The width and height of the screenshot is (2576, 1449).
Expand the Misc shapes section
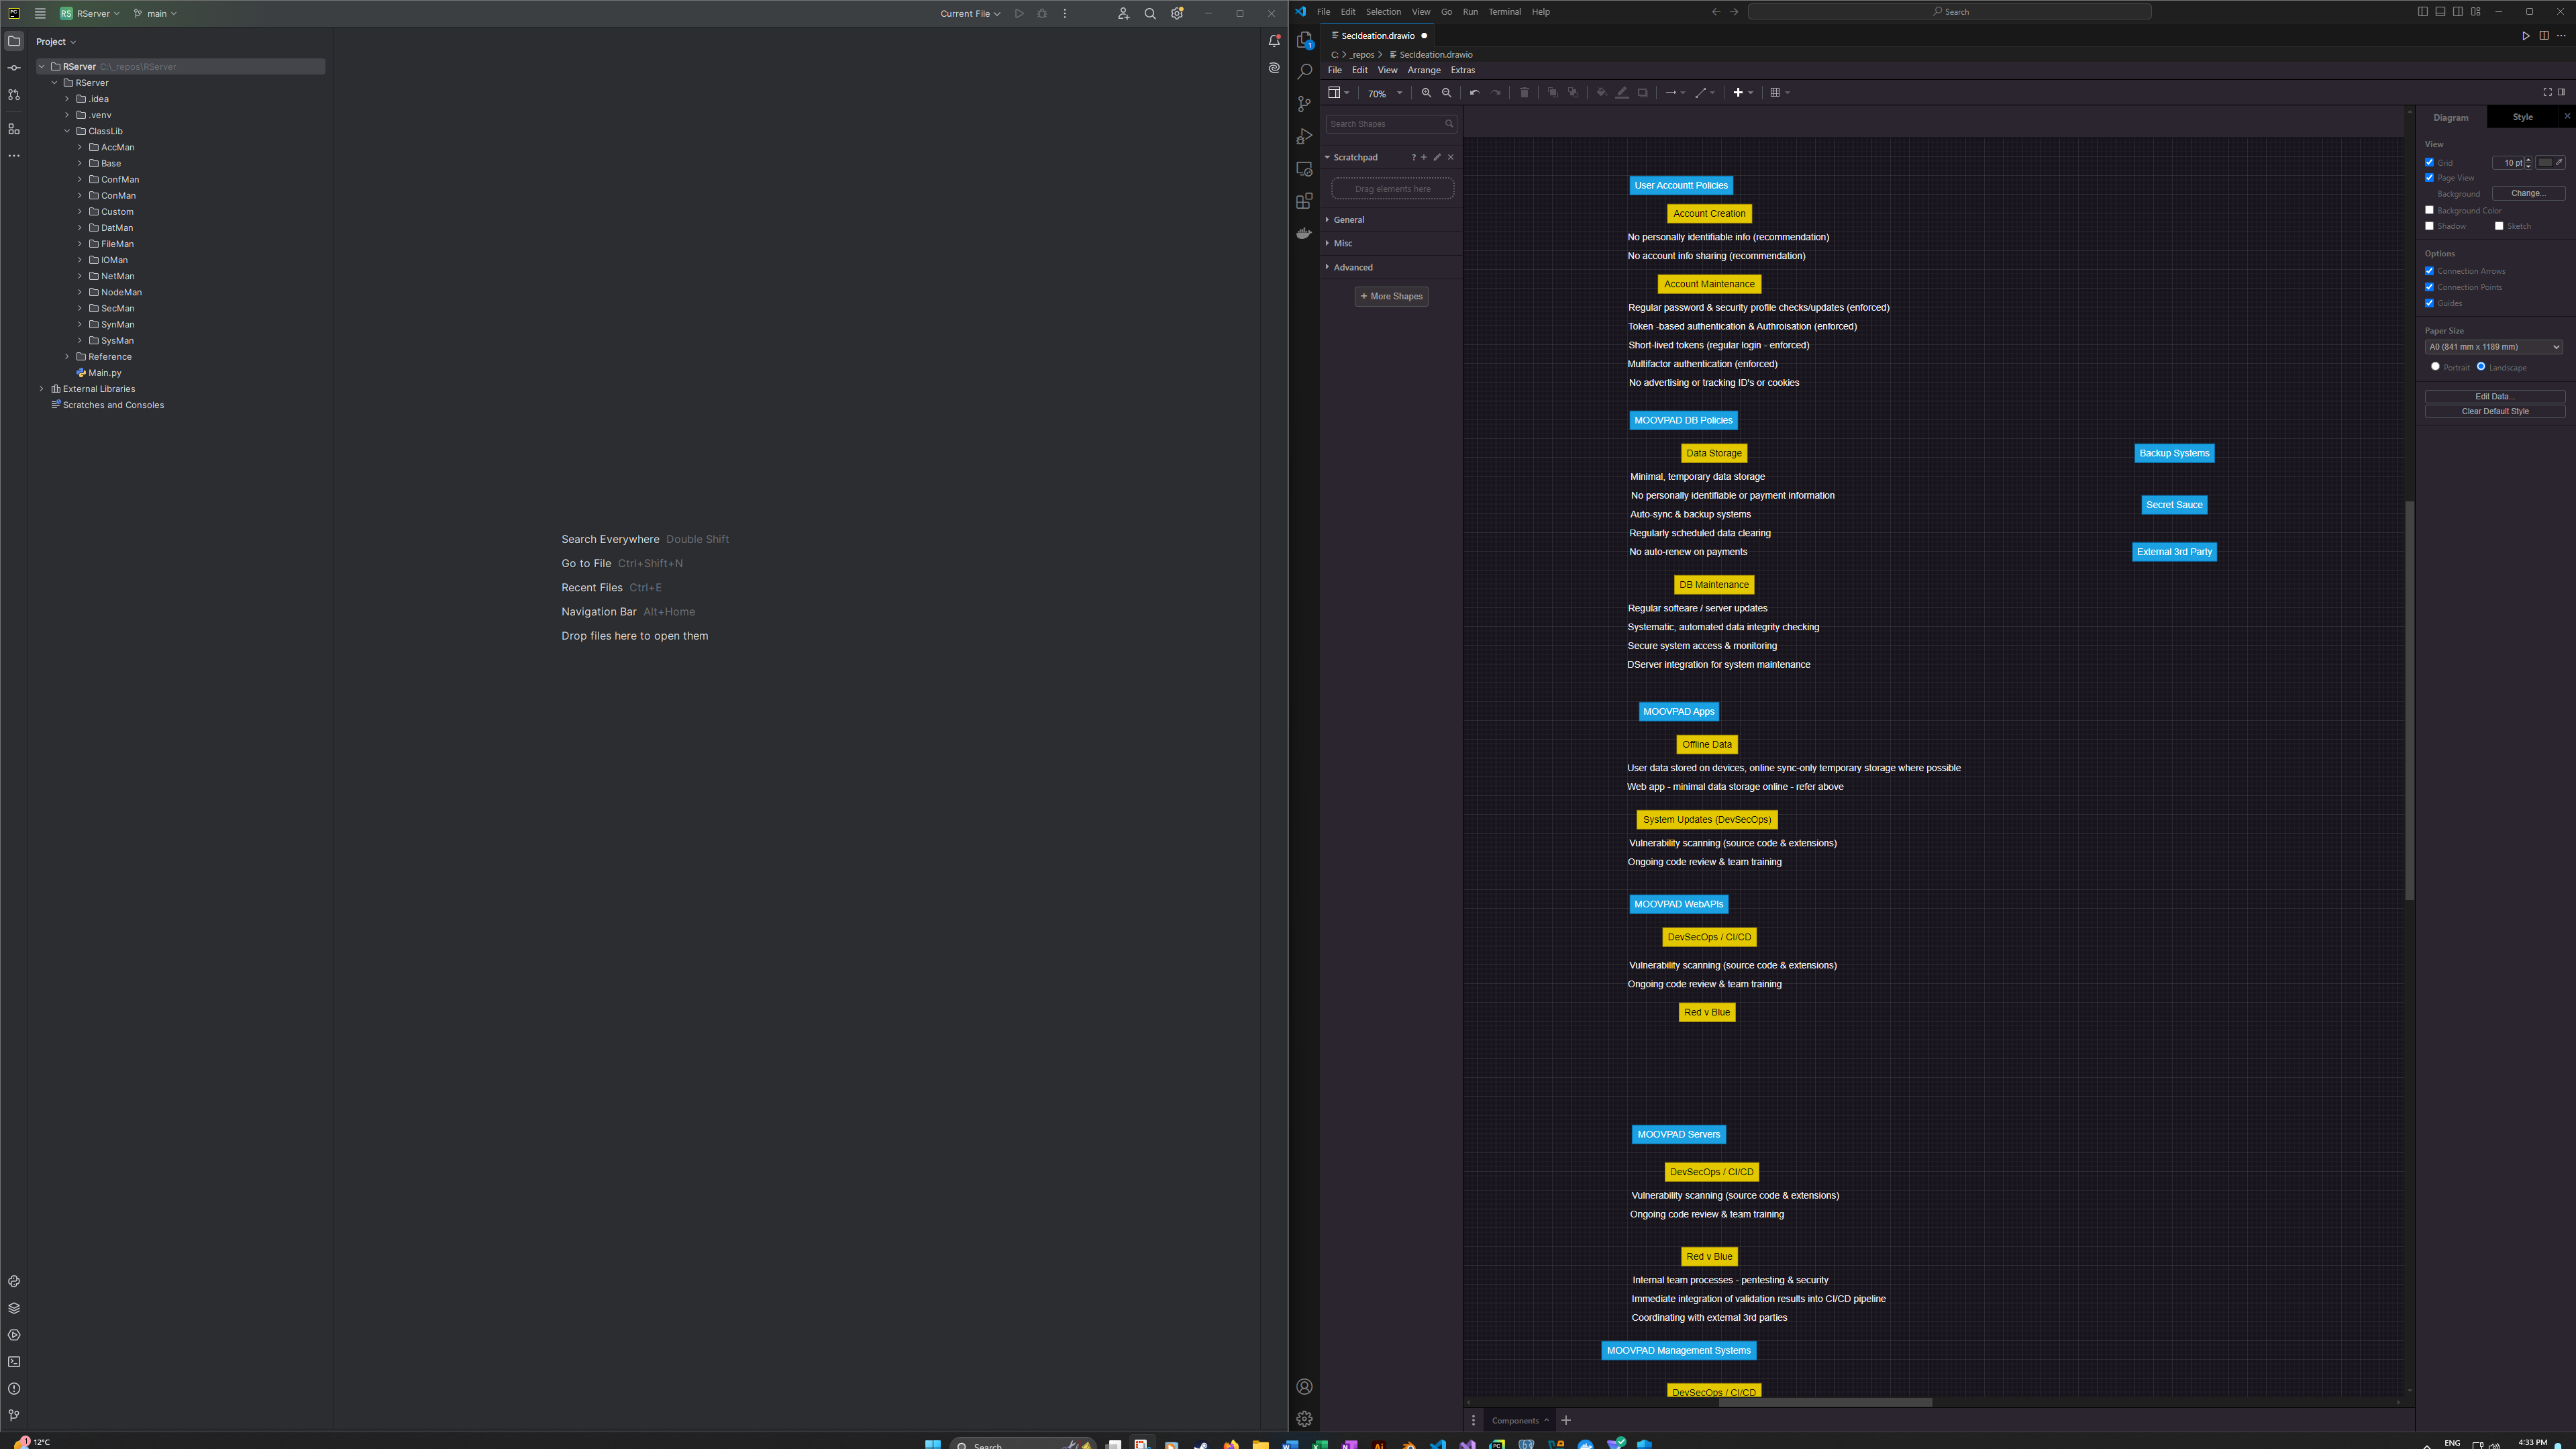click(1343, 243)
